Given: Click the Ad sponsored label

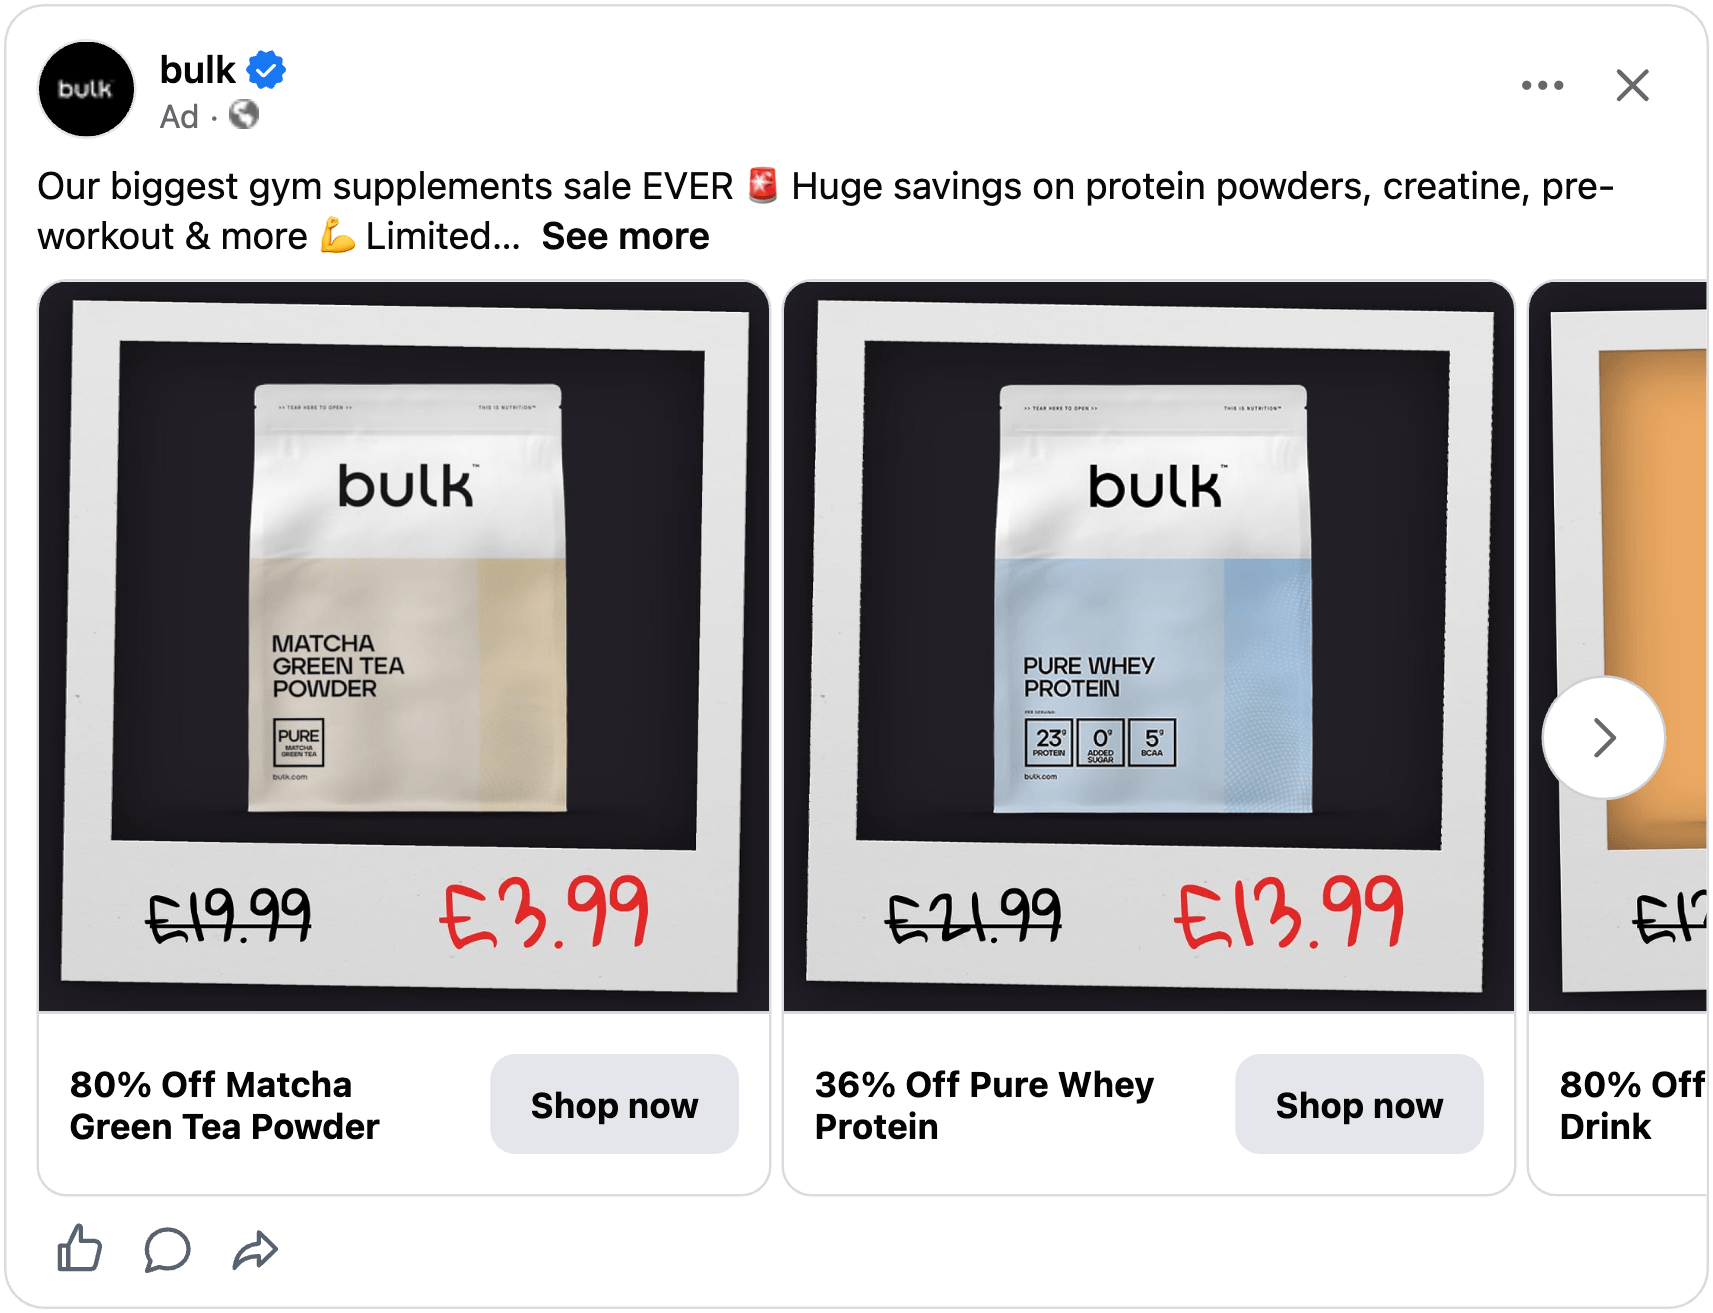Looking at the screenshot, I should tap(179, 116).
